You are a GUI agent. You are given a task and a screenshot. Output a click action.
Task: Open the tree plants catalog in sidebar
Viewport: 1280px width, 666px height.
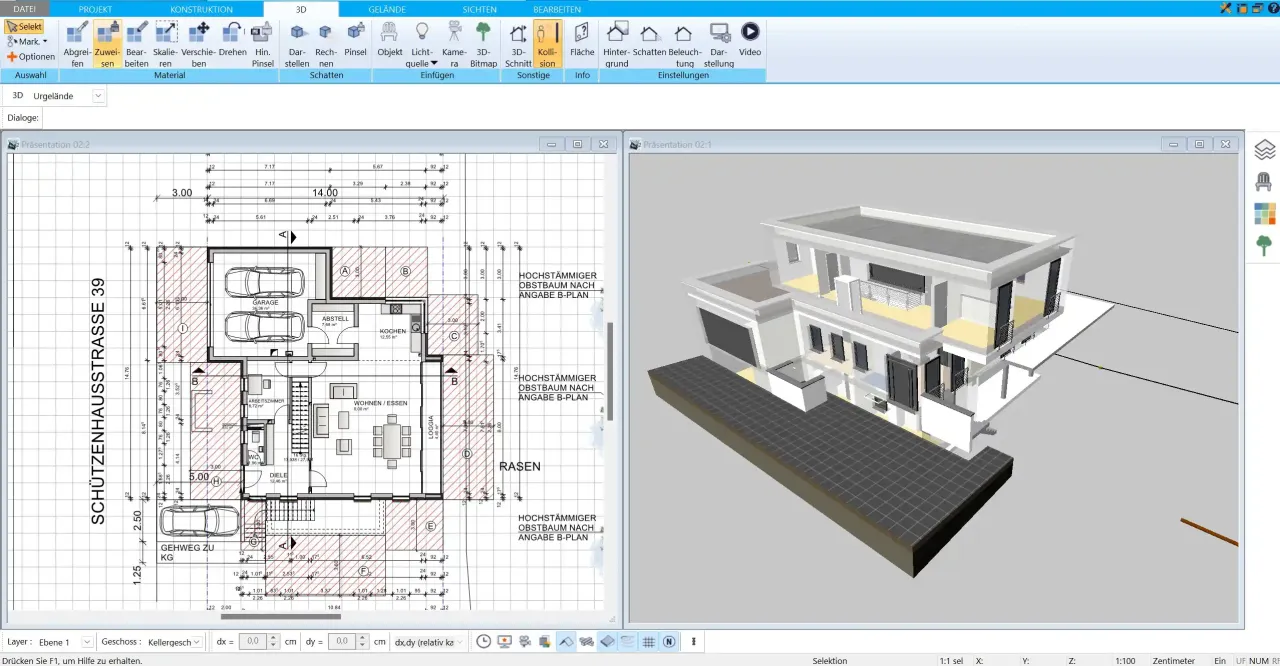click(x=1264, y=244)
